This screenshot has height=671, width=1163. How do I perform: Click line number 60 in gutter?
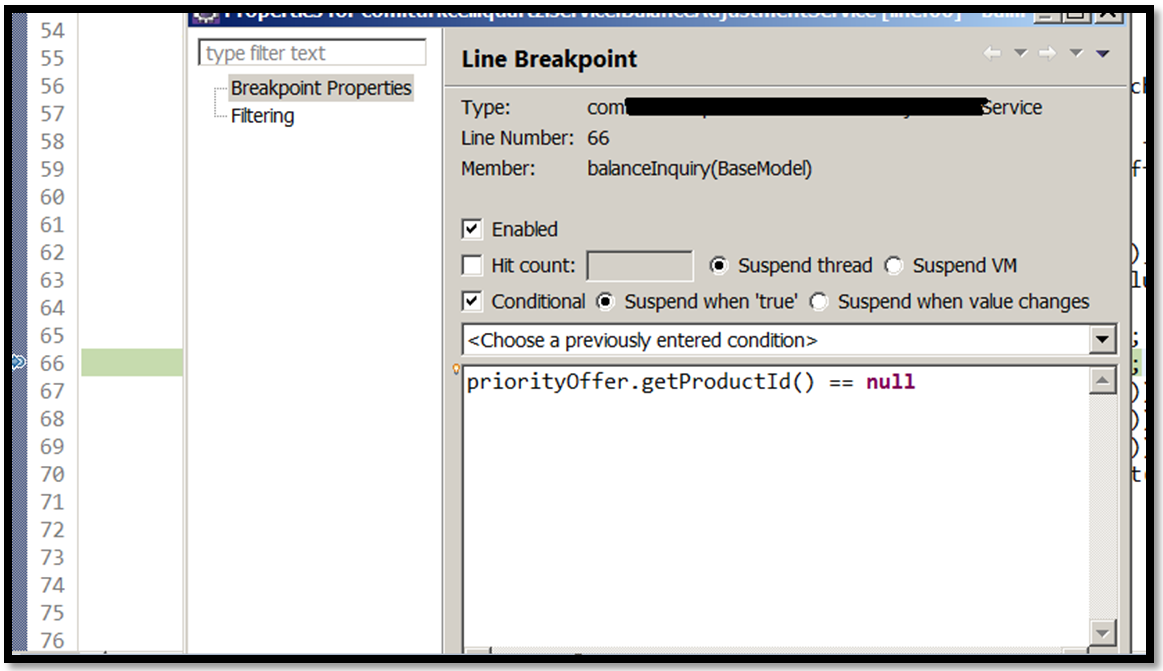point(52,197)
